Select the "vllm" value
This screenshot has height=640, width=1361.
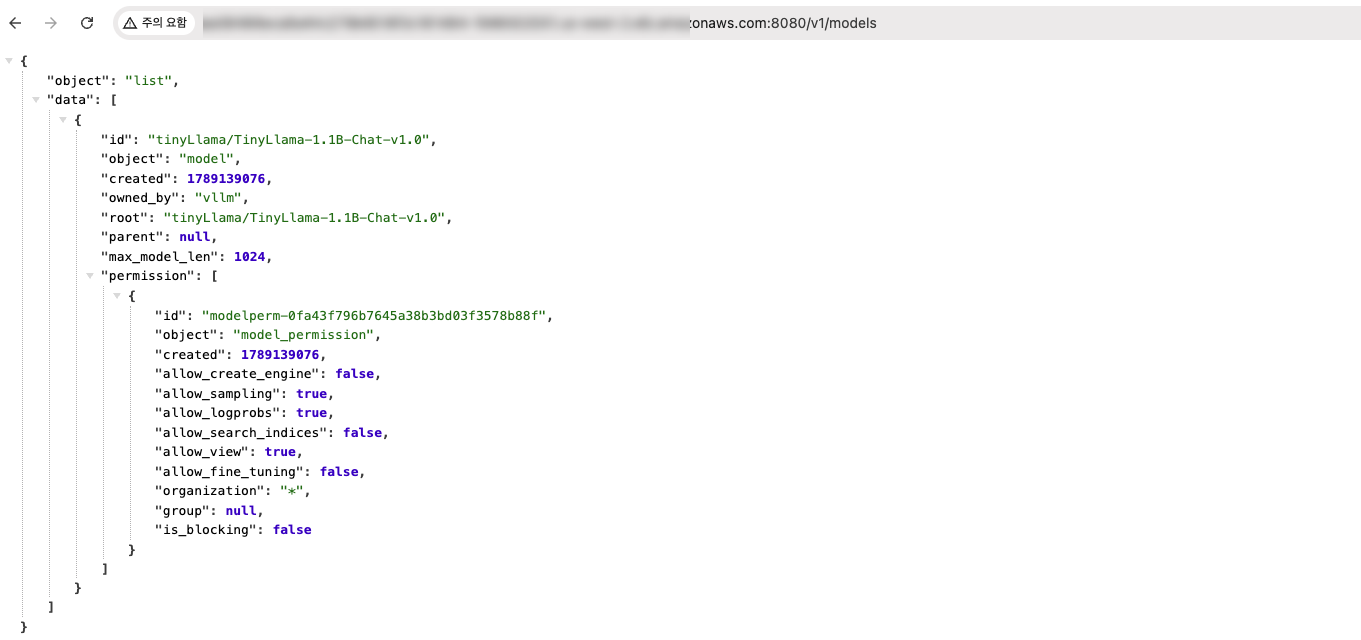click(x=218, y=198)
